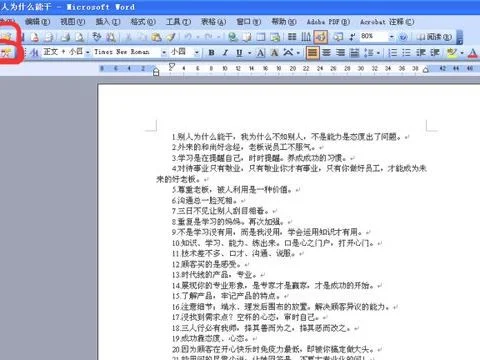The width and height of the screenshot is (480, 360).
Task: Open the Acrobat 注释(C) menu
Action: (387, 22)
